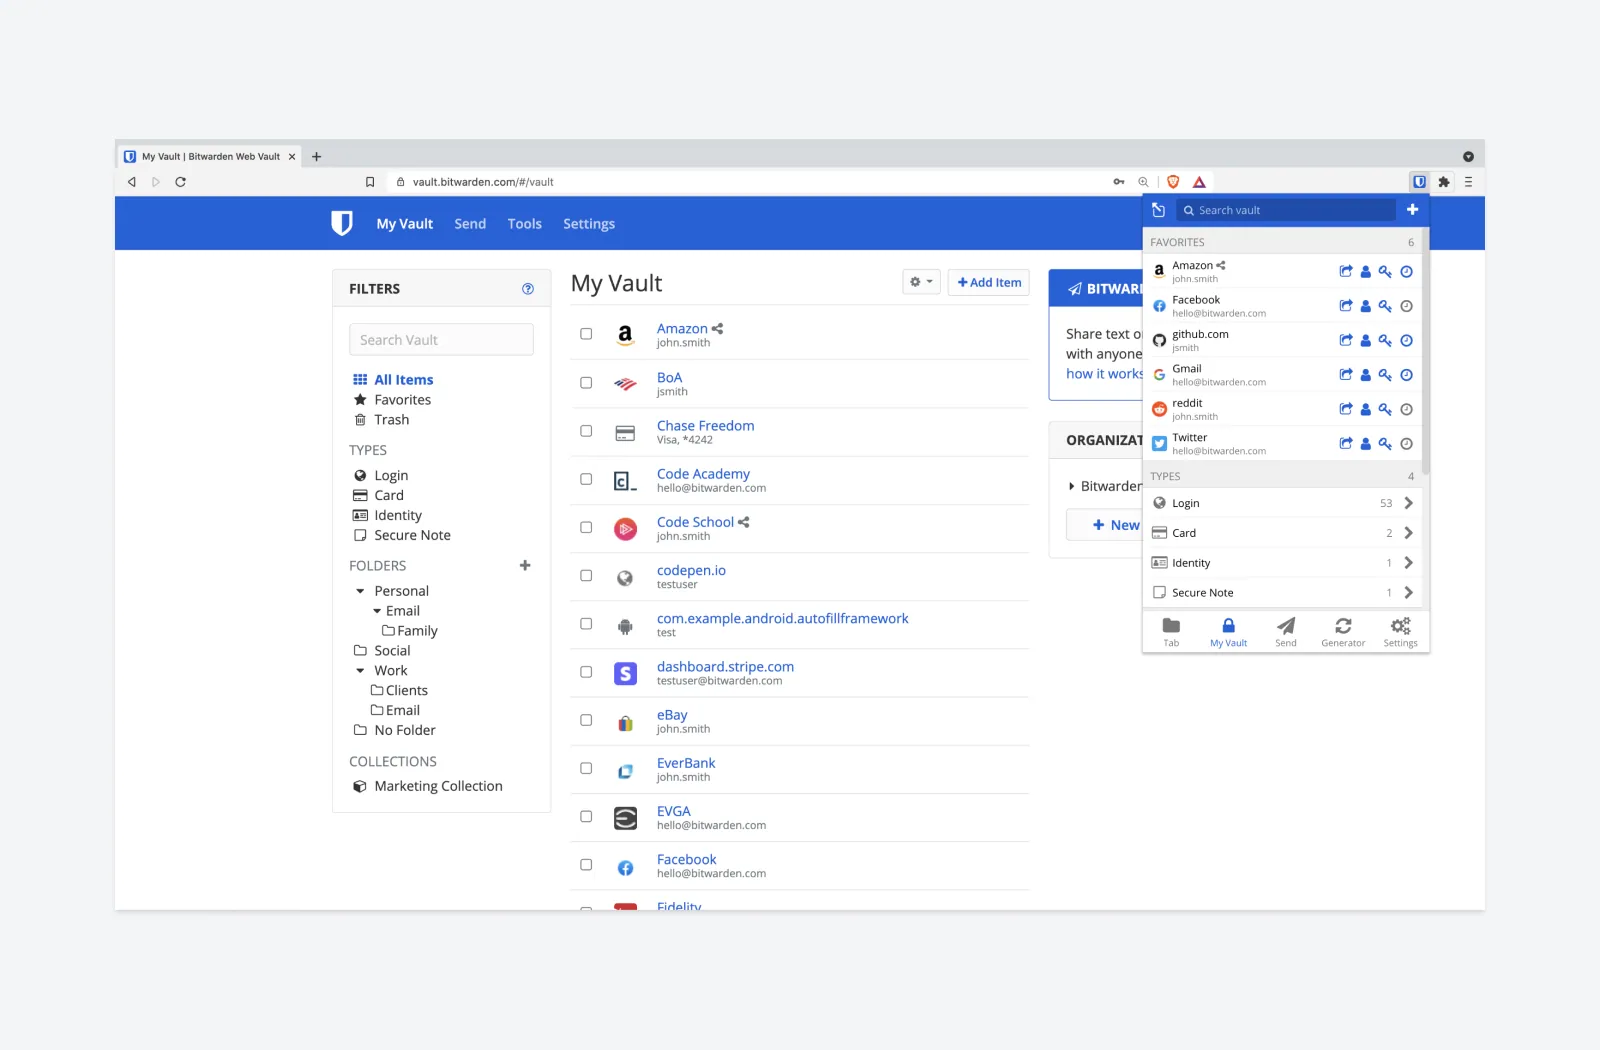The width and height of the screenshot is (1600, 1050).
Task: Tick the checkbox for Code School
Action: [586, 527]
